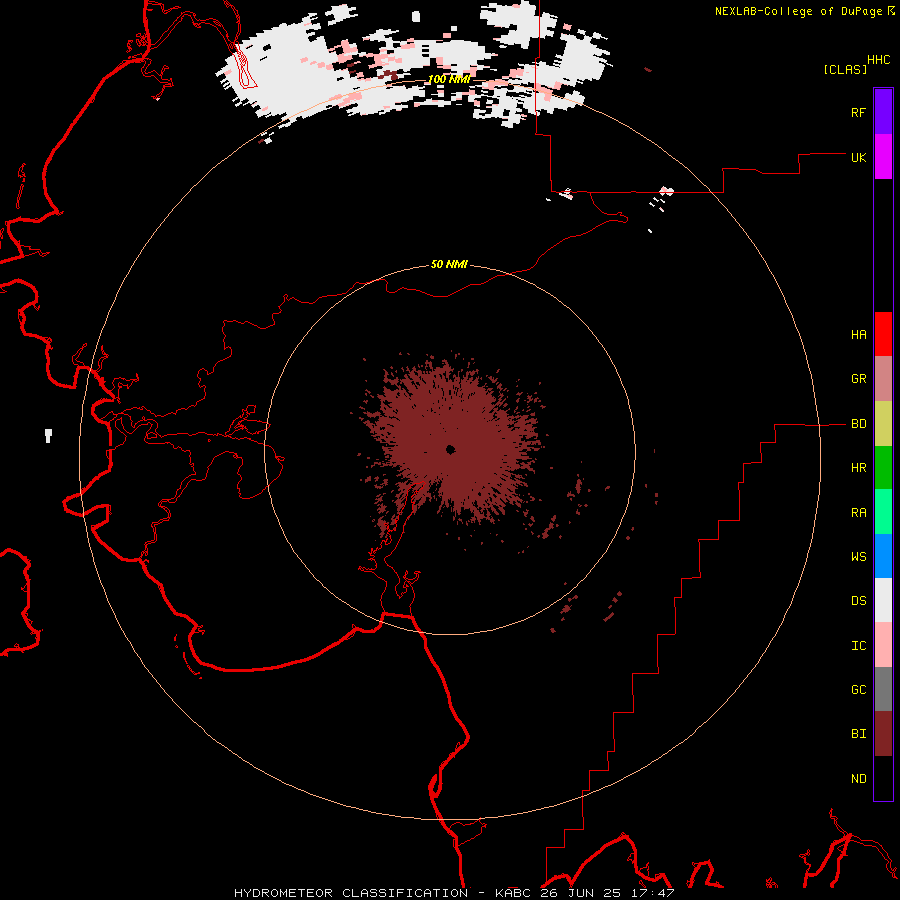Select the GR legend color block
Screen dimensions: 900x900
(883, 379)
